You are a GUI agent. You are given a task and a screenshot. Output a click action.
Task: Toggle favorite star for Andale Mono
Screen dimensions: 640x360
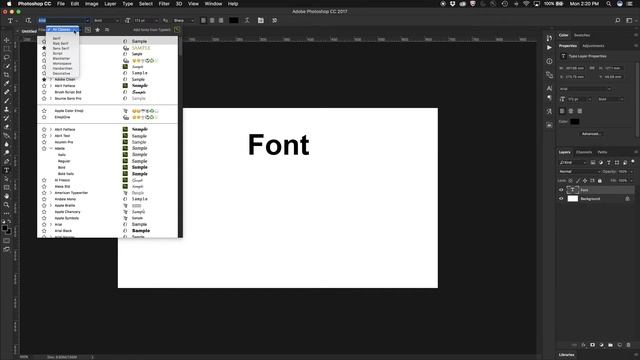coord(44,199)
